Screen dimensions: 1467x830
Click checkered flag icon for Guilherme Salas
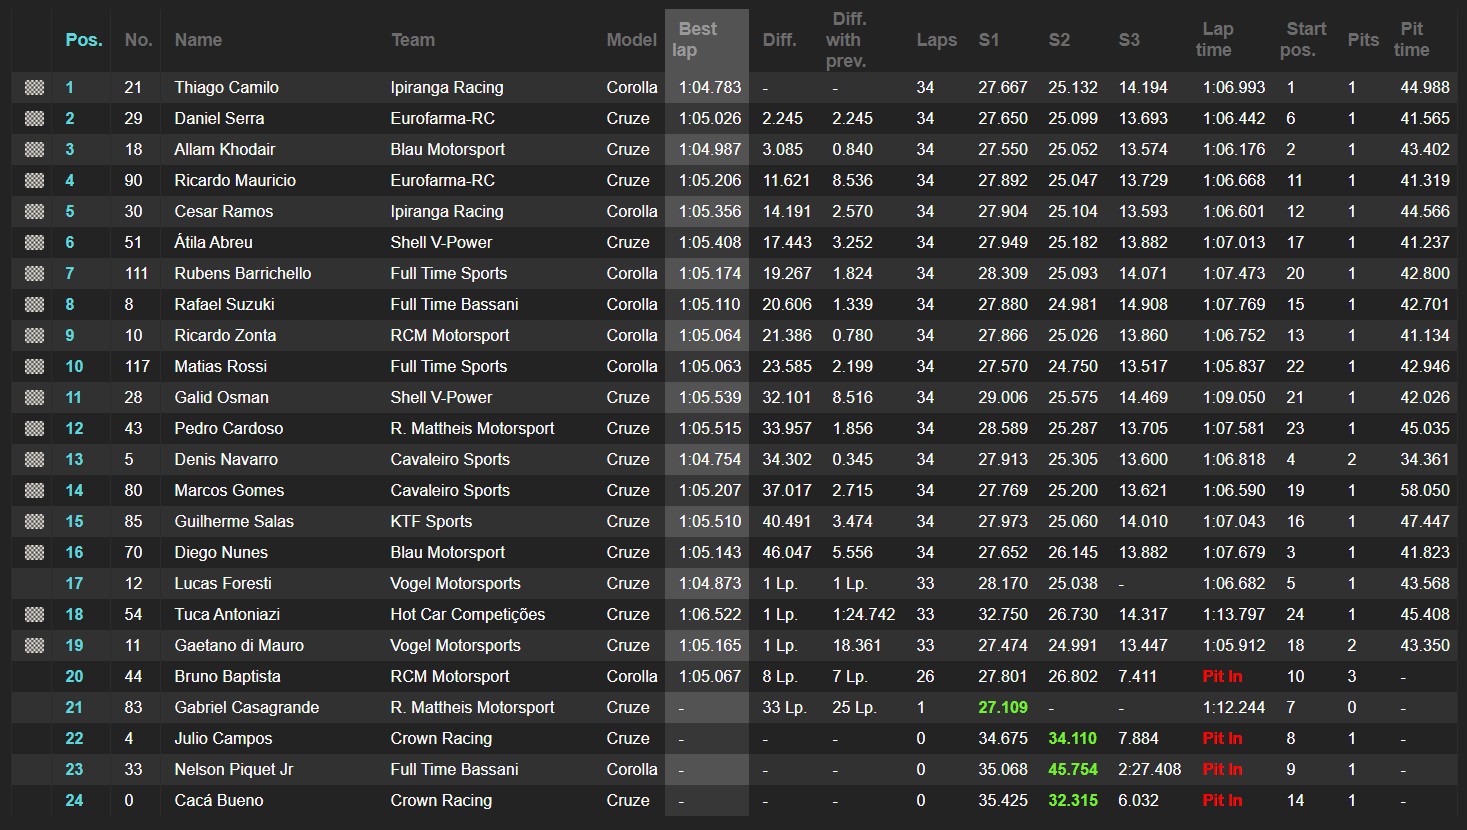click(x=34, y=522)
